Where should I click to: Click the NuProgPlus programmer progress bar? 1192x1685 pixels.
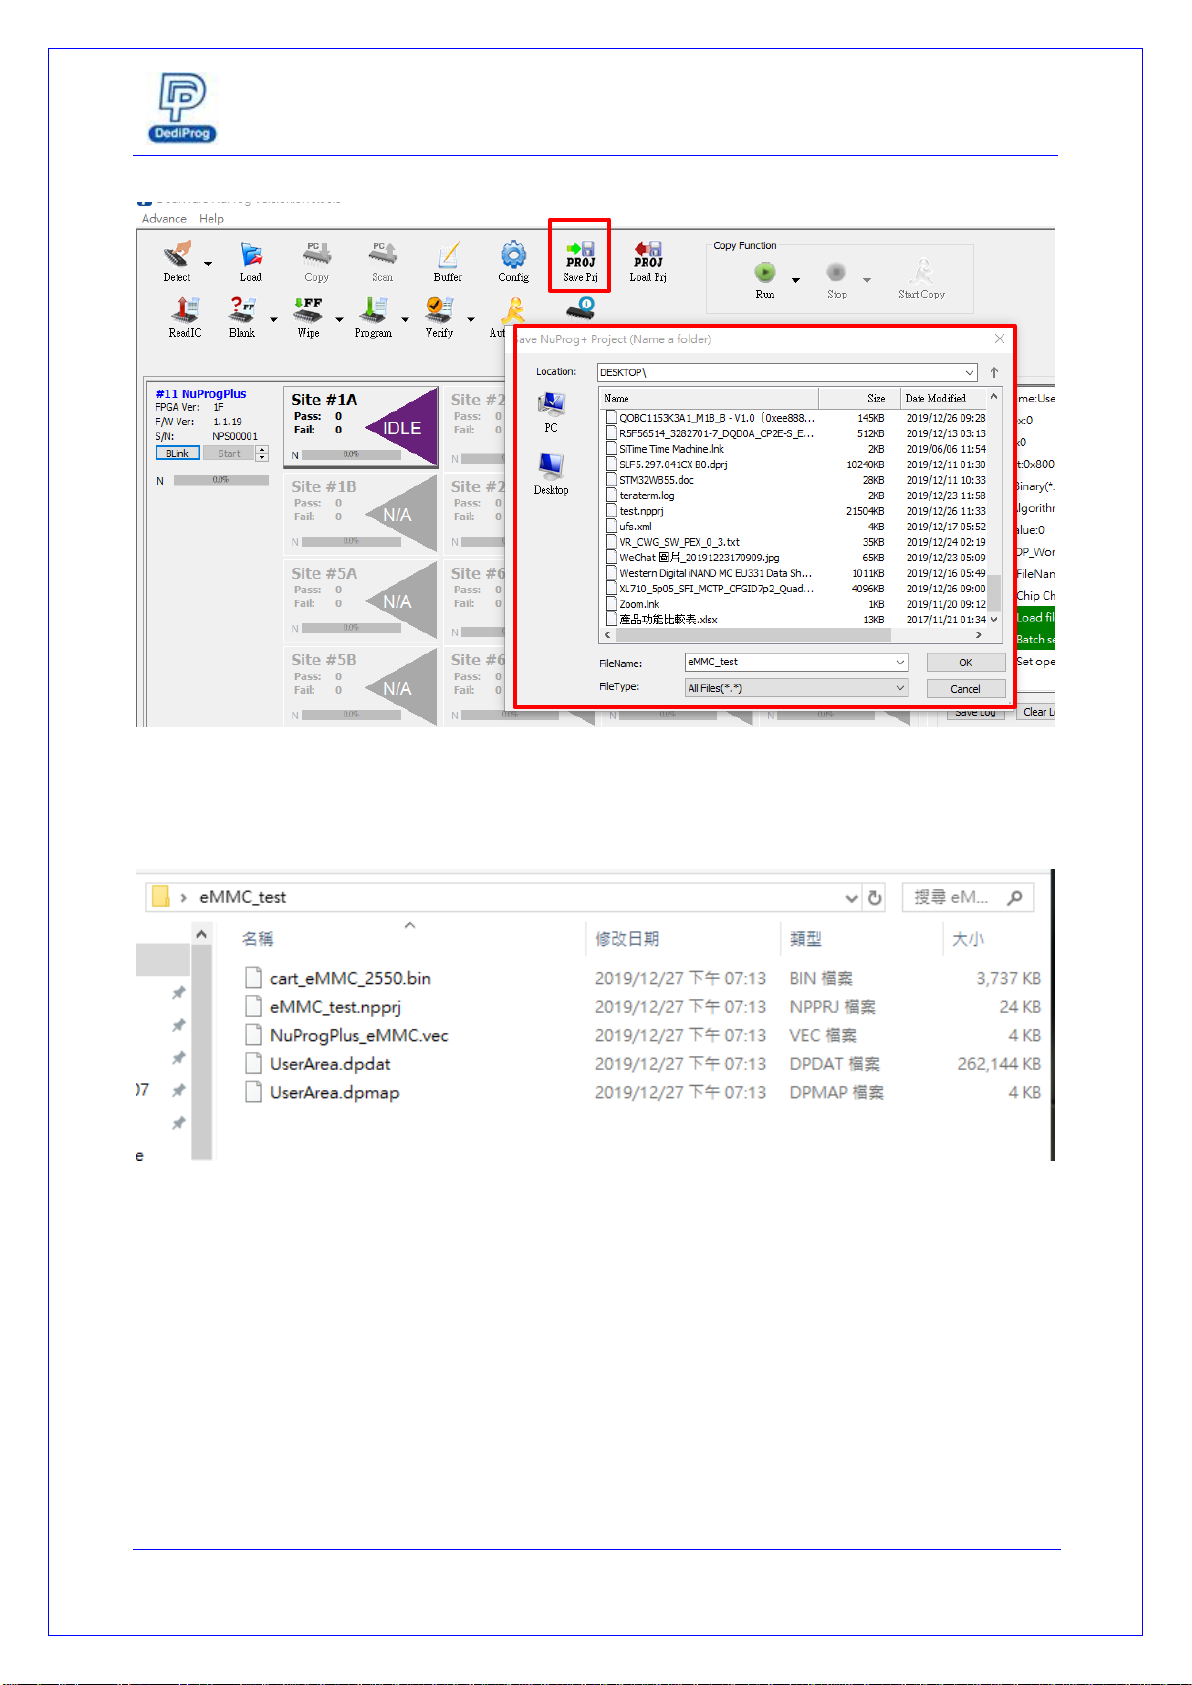[x=221, y=481]
